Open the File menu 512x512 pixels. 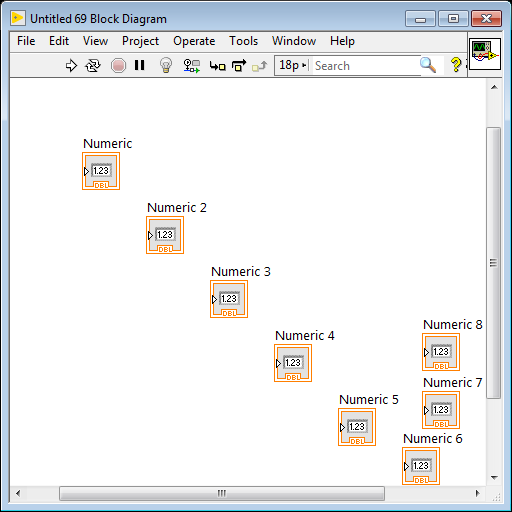[x=26, y=41]
